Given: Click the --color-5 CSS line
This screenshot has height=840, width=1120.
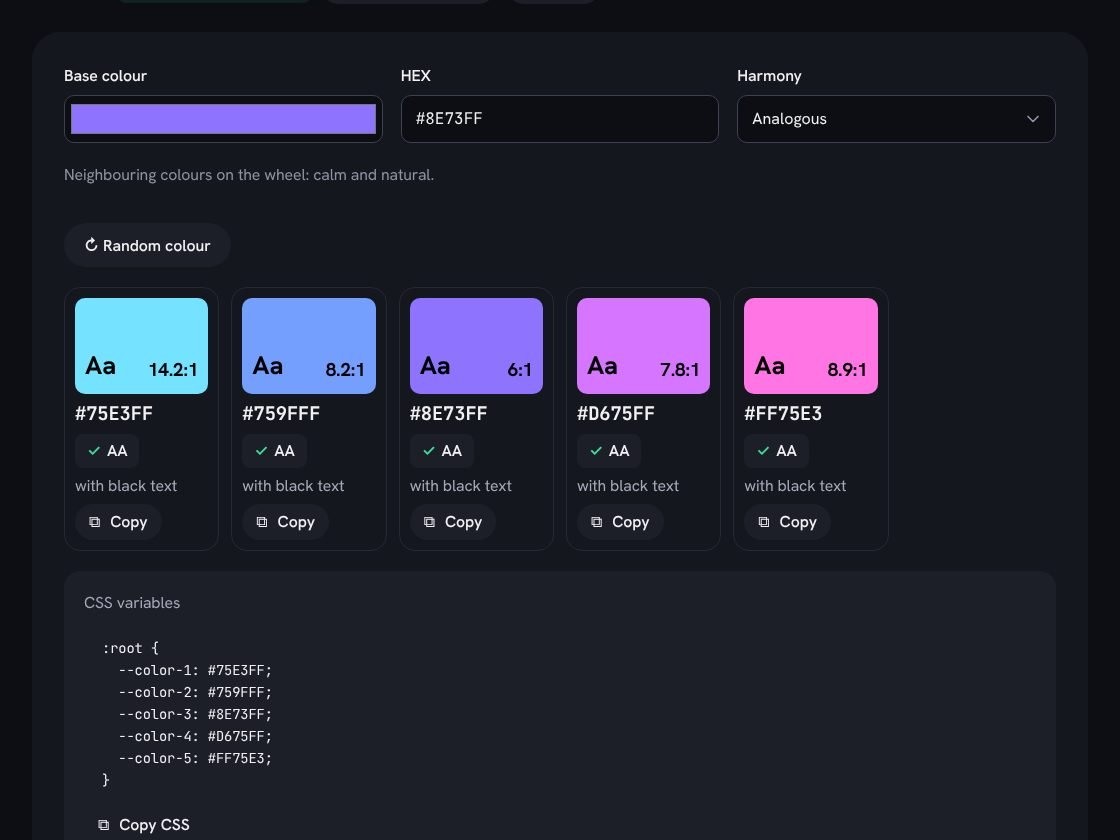Looking at the screenshot, I should click(x=196, y=759).
